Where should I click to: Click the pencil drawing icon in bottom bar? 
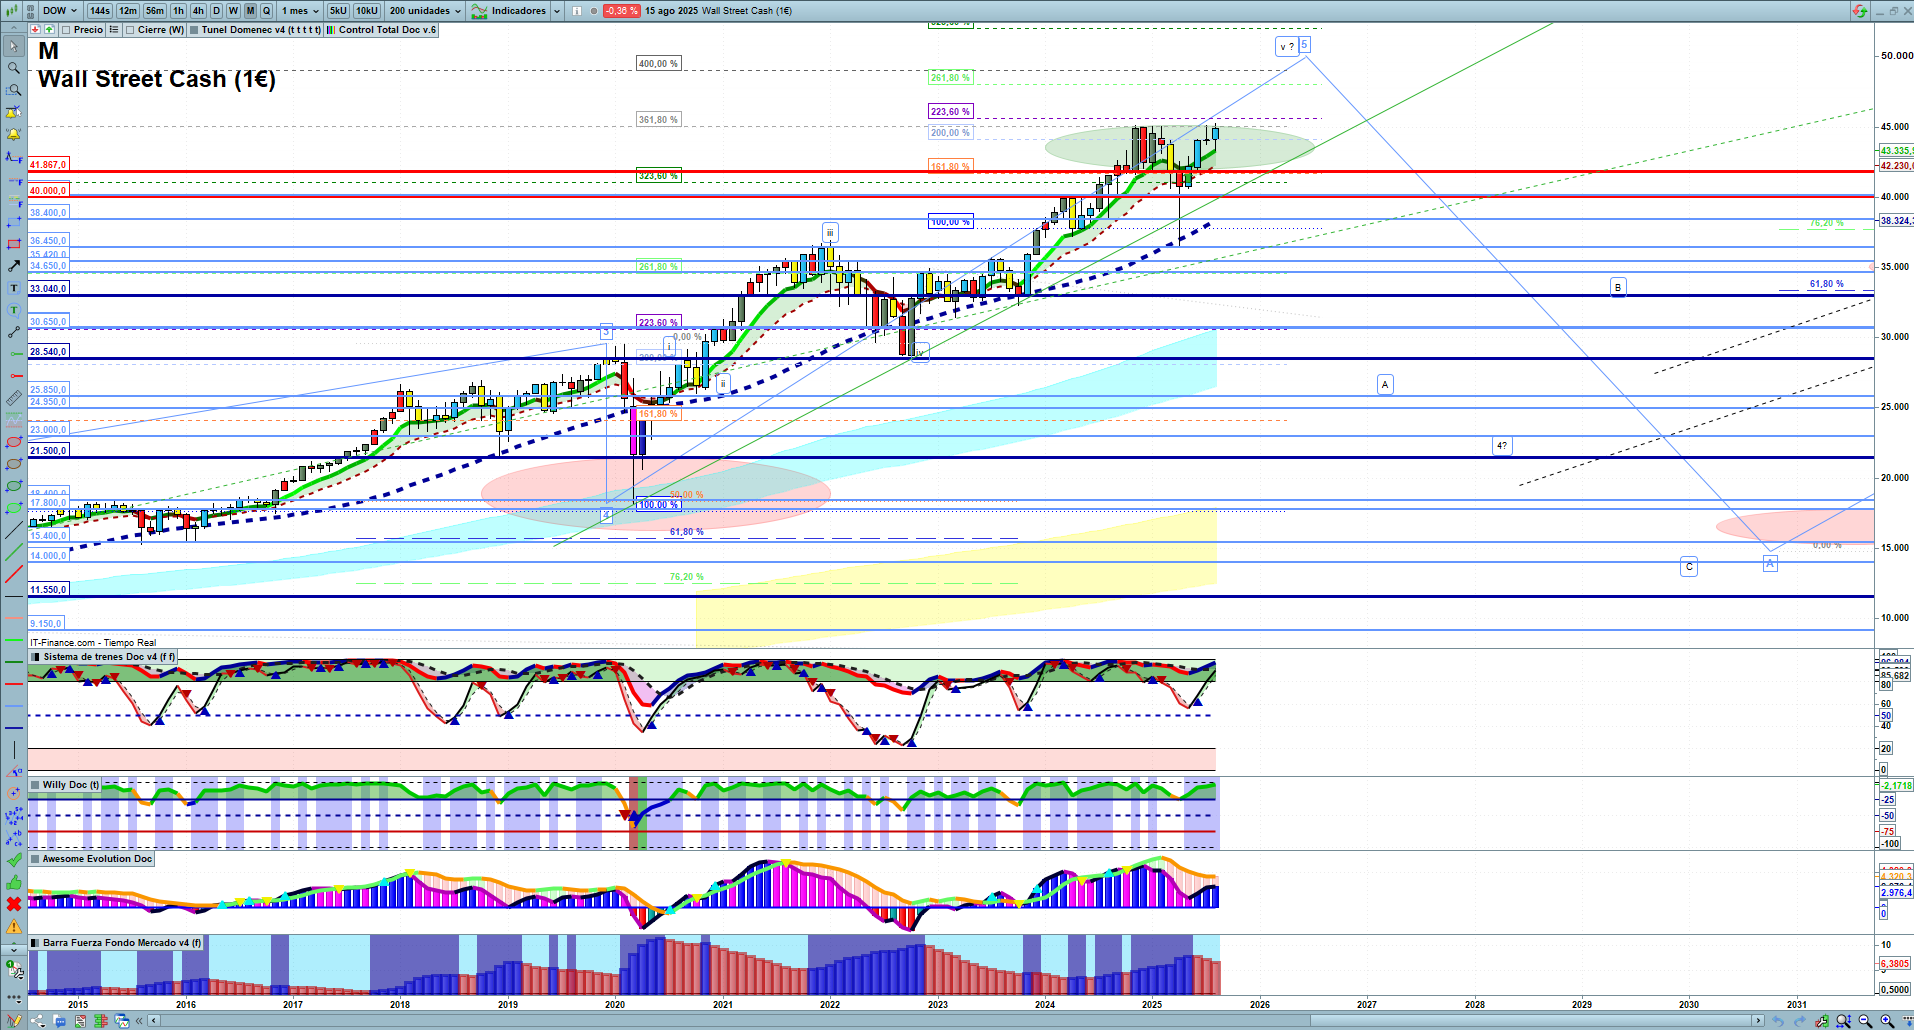point(14,1021)
